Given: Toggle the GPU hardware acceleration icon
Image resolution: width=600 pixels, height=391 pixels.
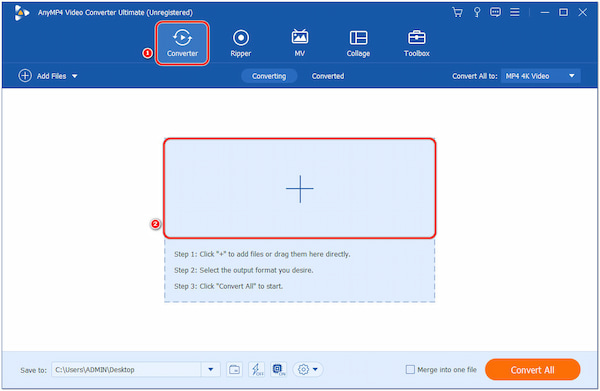Looking at the screenshot, I should click(279, 370).
